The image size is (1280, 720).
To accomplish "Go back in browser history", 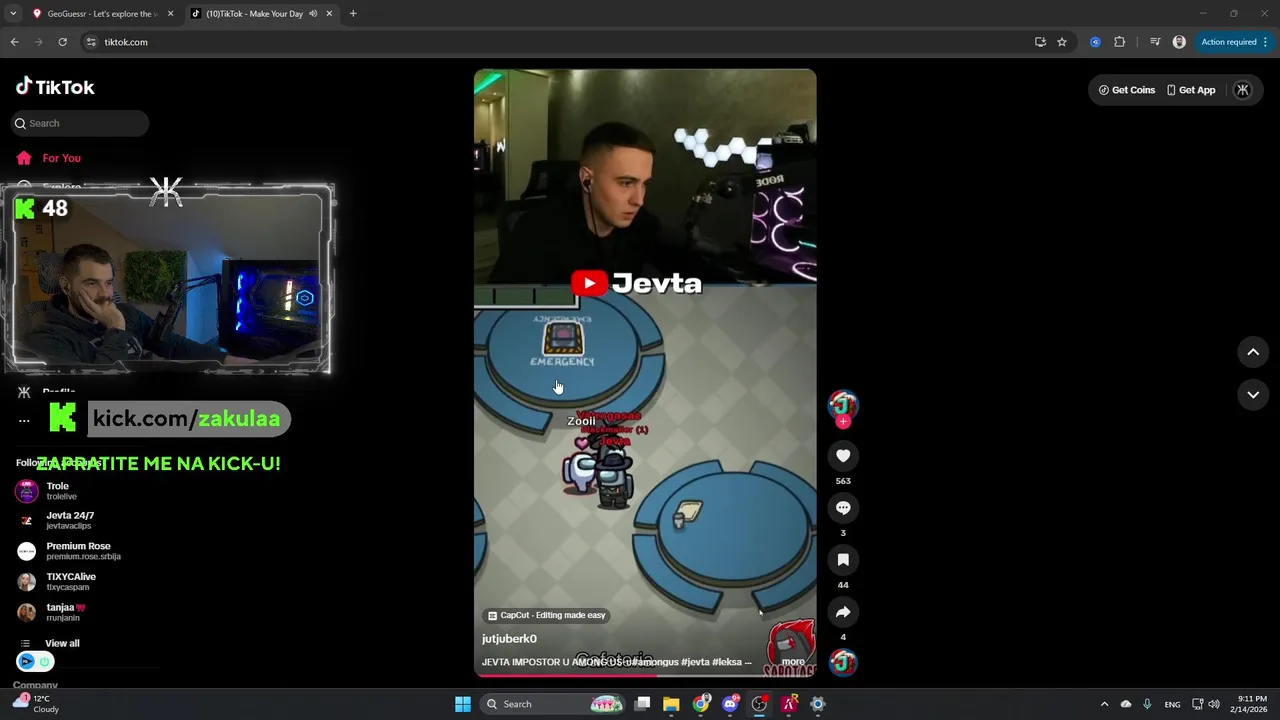I will 14,42.
